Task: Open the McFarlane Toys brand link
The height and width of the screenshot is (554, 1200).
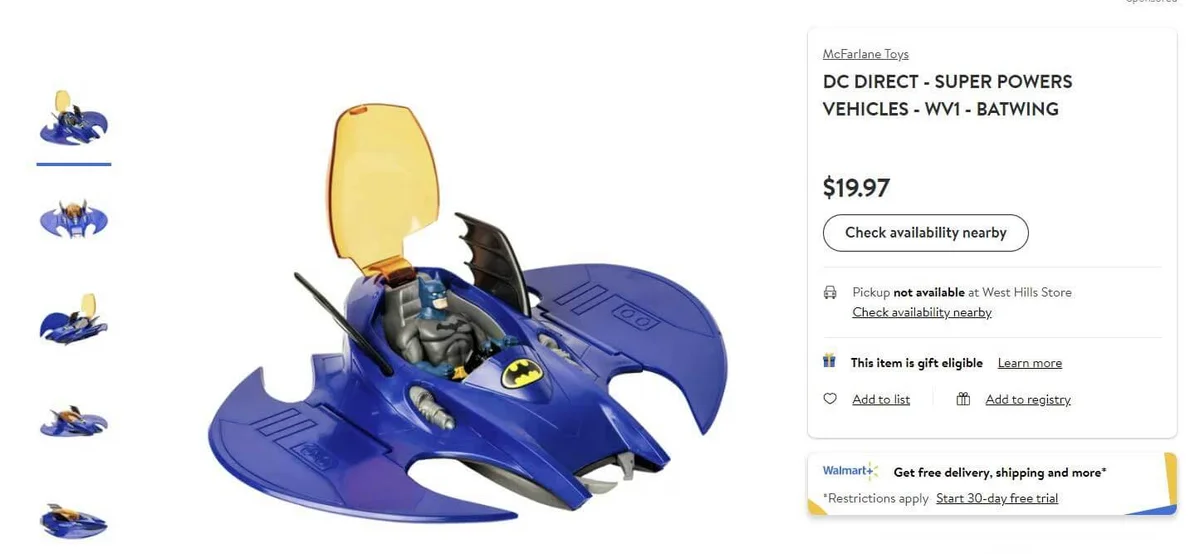Action: [865, 54]
